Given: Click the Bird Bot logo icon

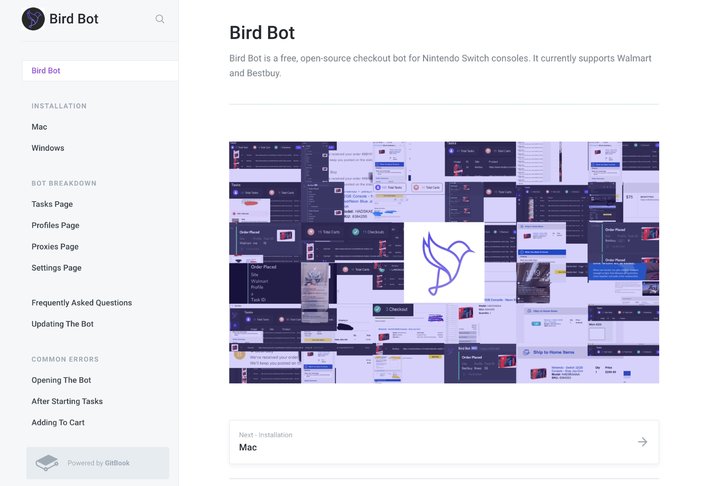Looking at the screenshot, I should click(x=33, y=19).
